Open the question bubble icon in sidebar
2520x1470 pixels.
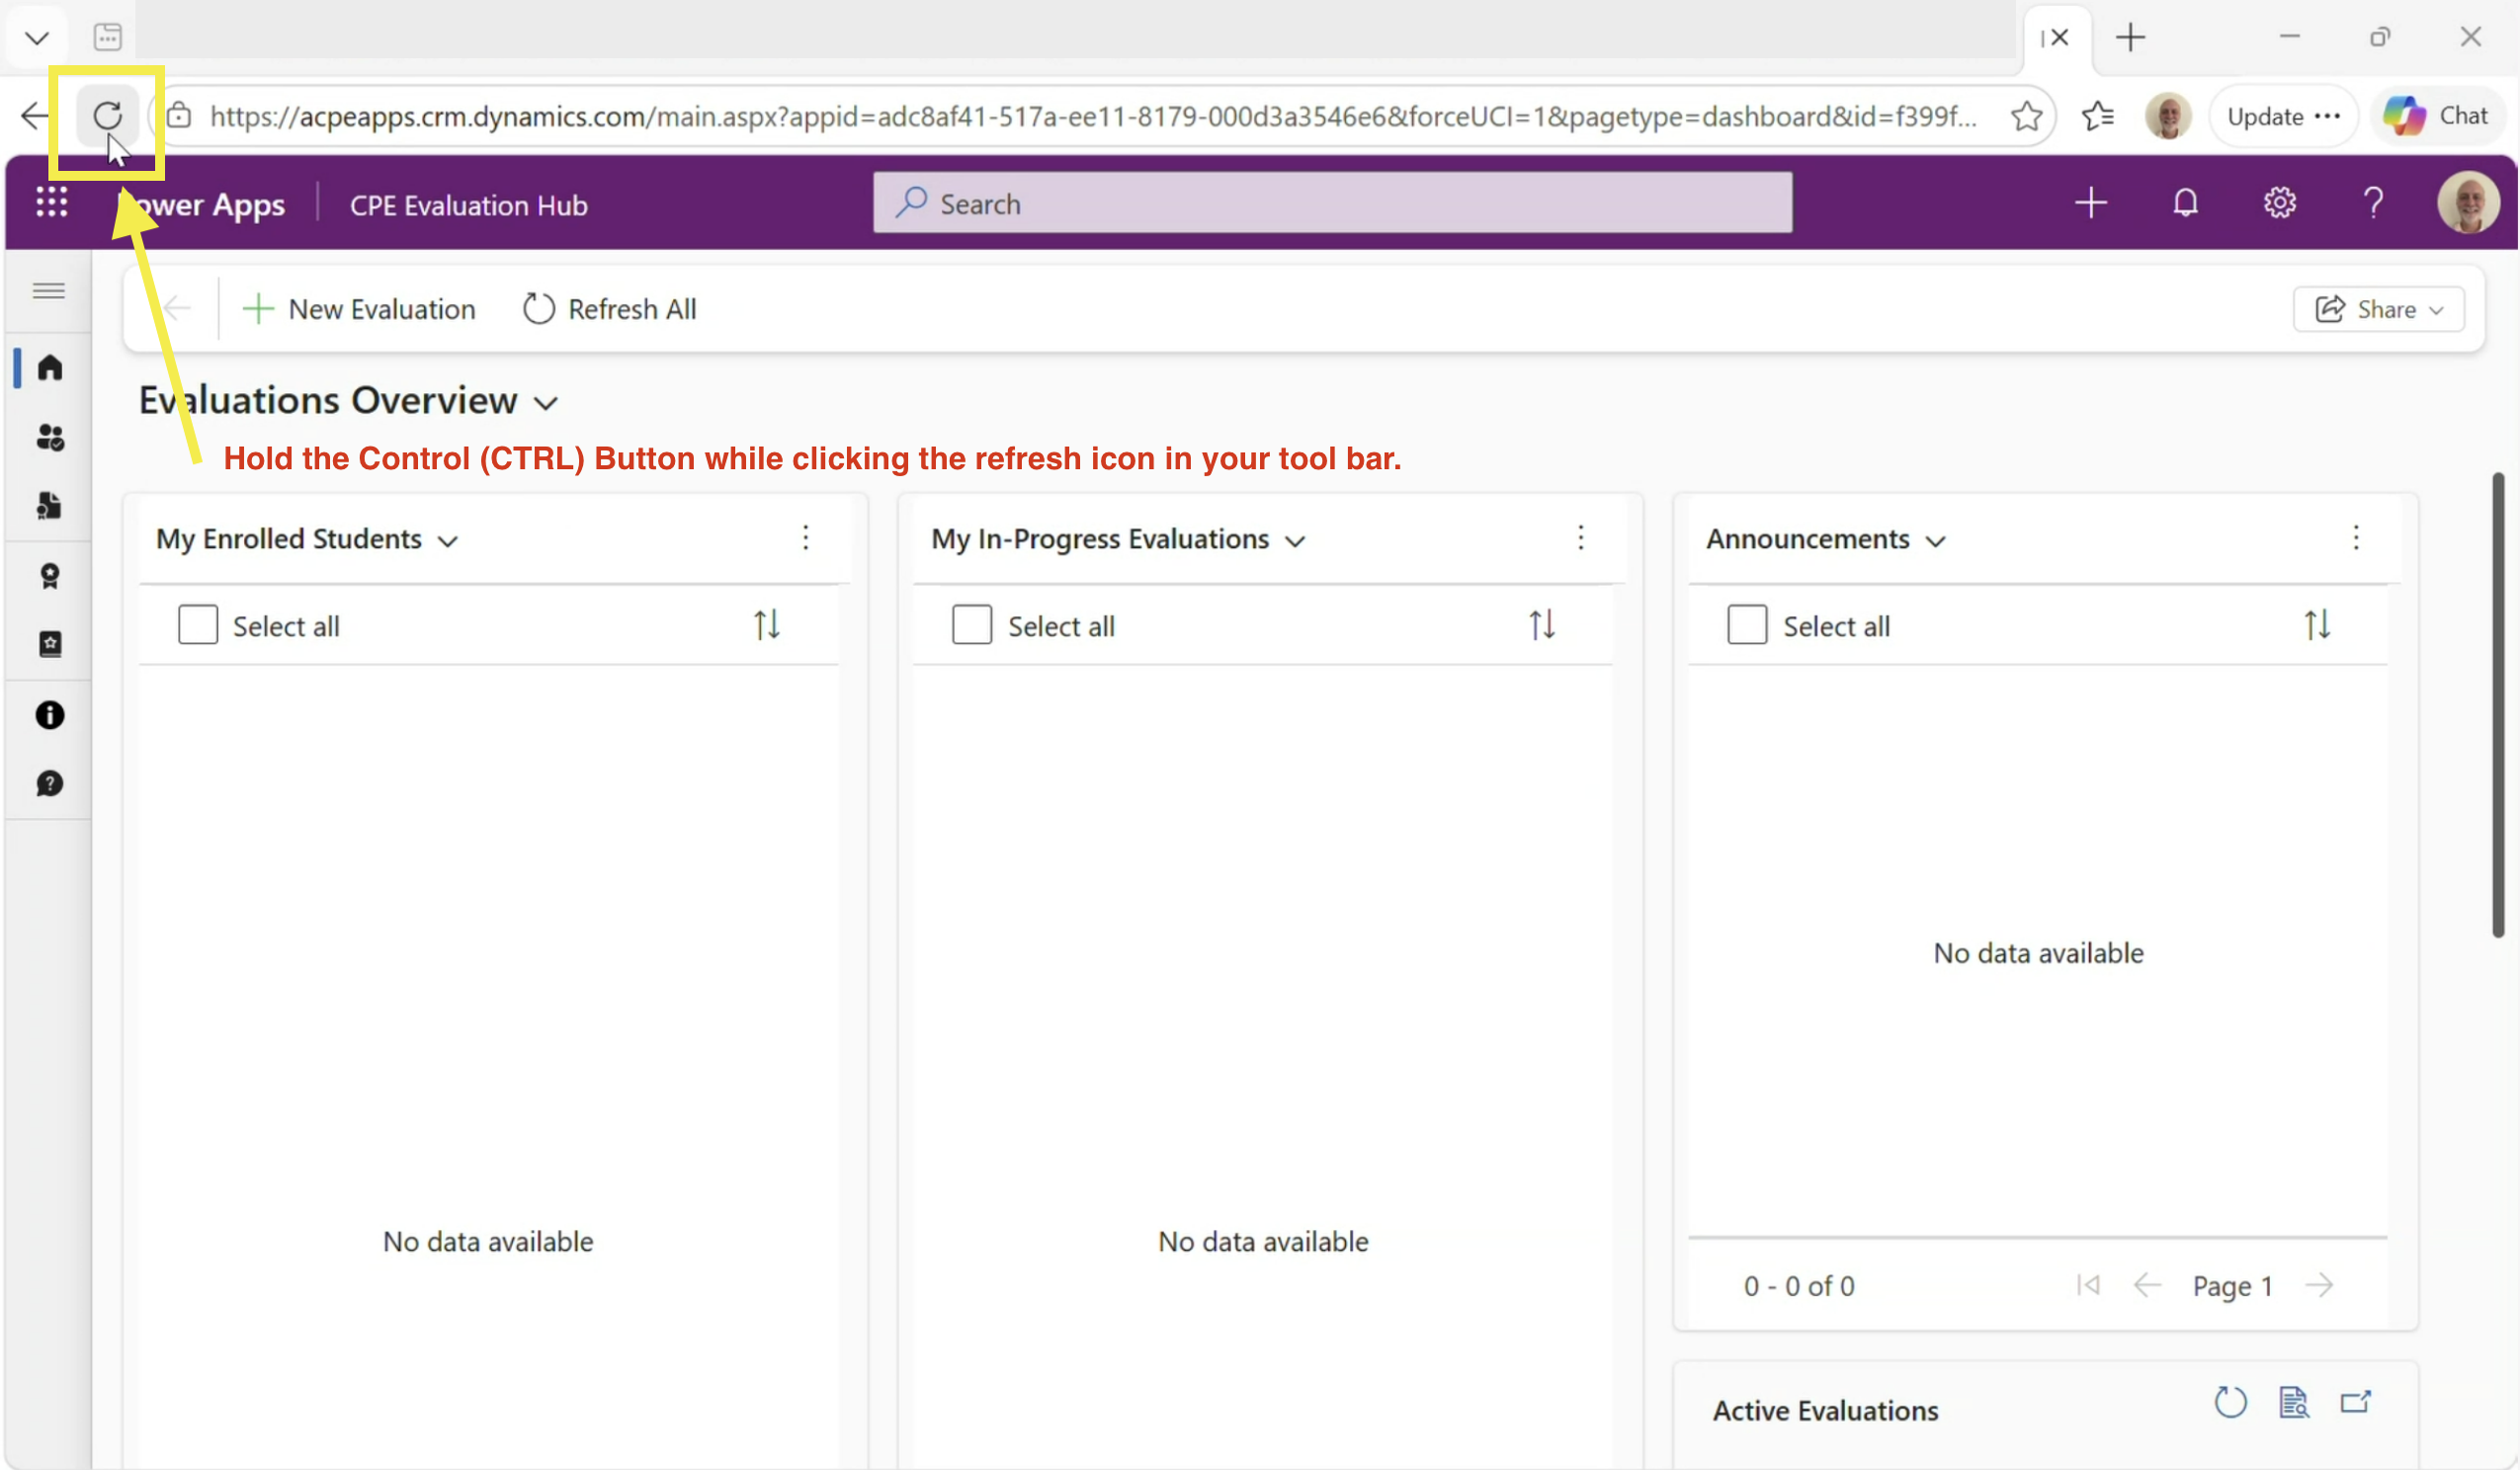coord(49,784)
